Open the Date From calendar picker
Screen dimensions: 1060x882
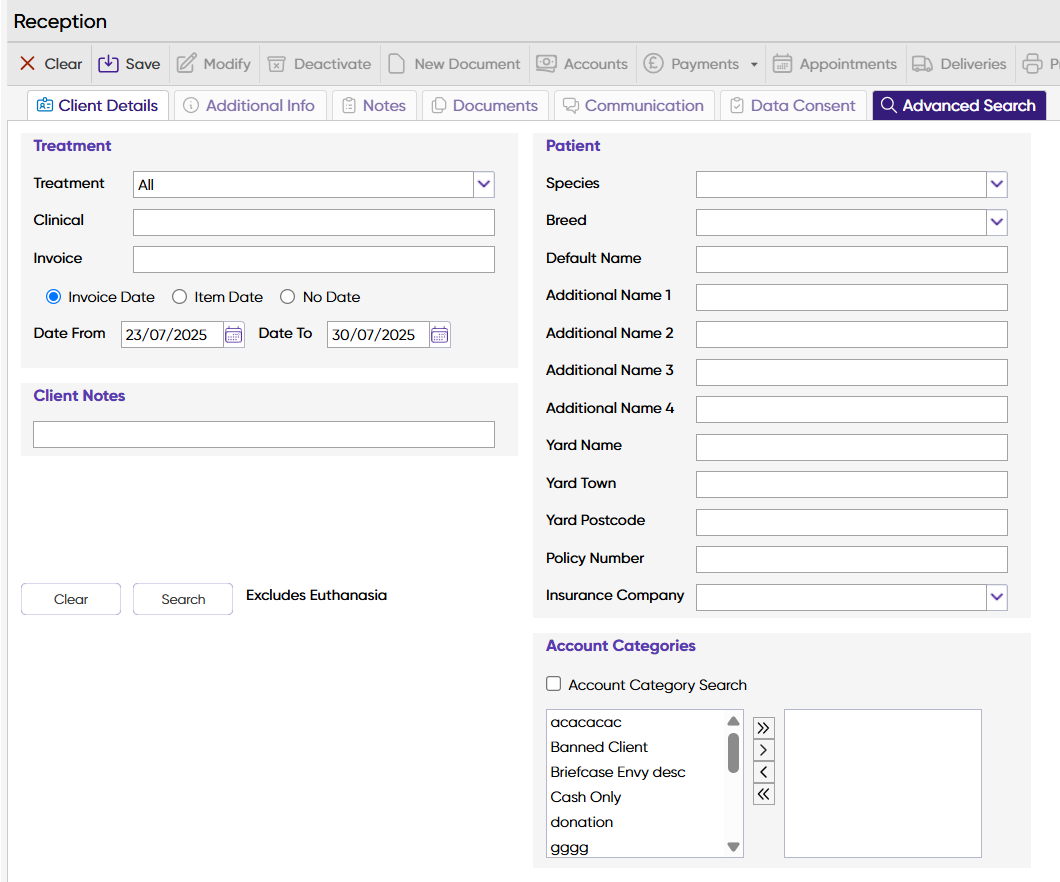click(234, 335)
